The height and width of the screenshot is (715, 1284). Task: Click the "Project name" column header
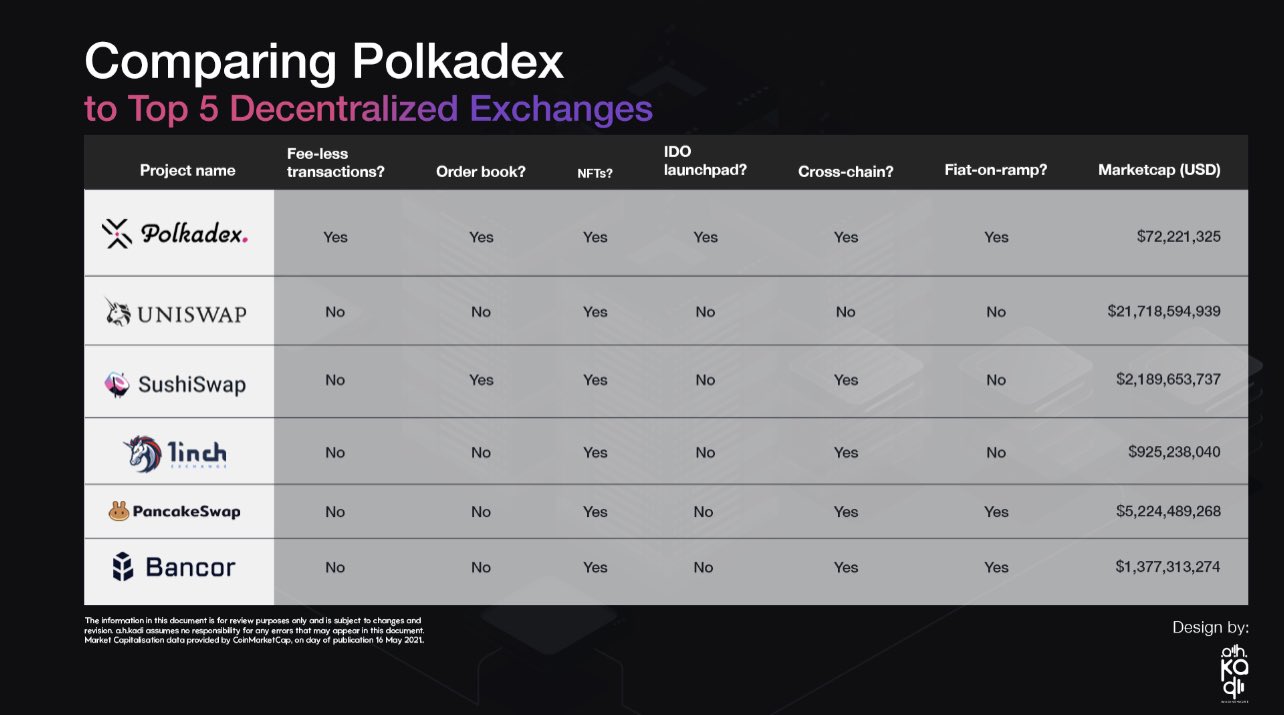187,171
